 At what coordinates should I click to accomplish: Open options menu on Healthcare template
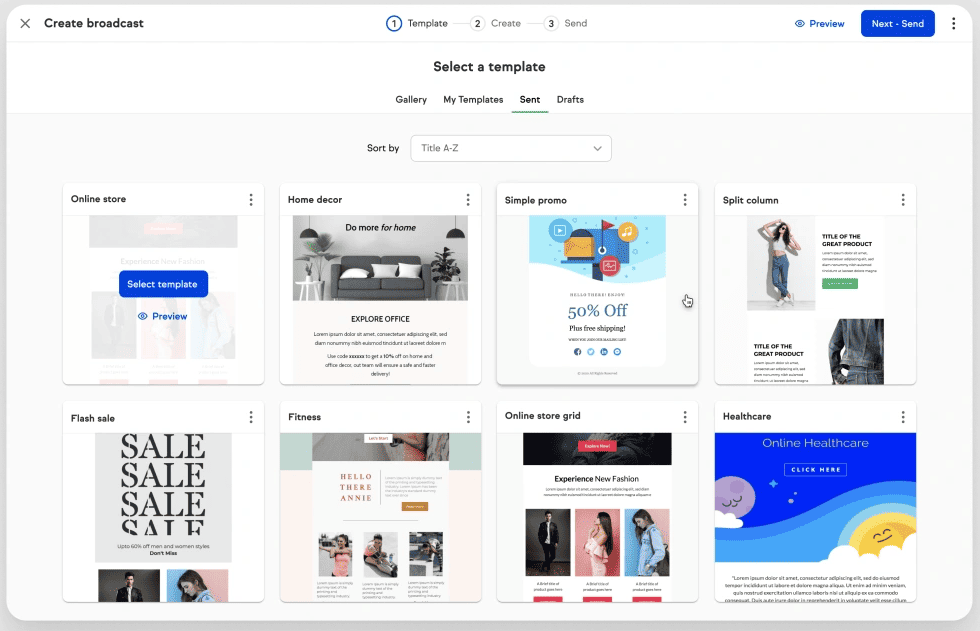(x=902, y=417)
